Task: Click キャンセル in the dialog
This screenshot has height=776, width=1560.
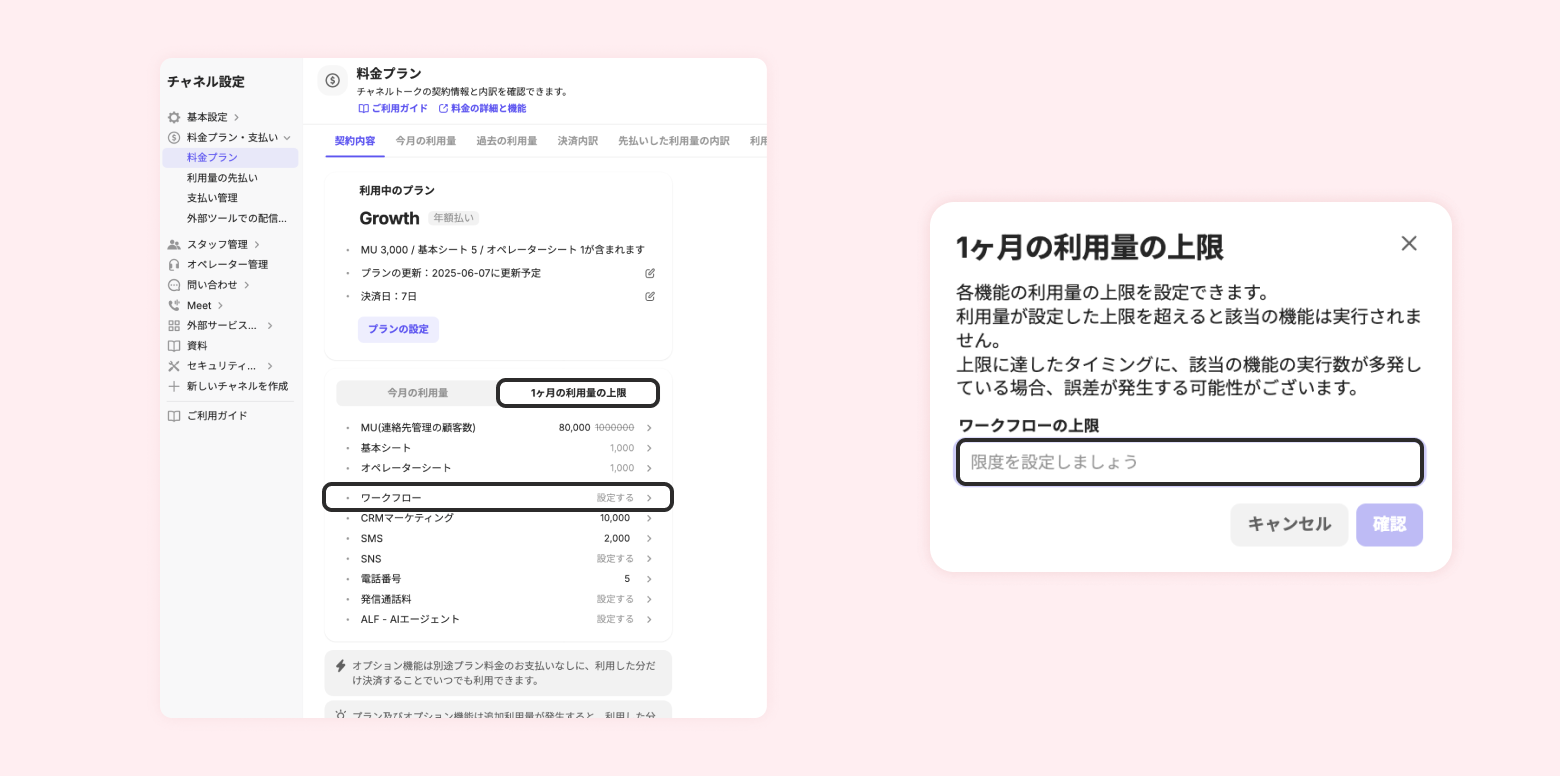Action: pyautogui.click(x=1290, y=525)
